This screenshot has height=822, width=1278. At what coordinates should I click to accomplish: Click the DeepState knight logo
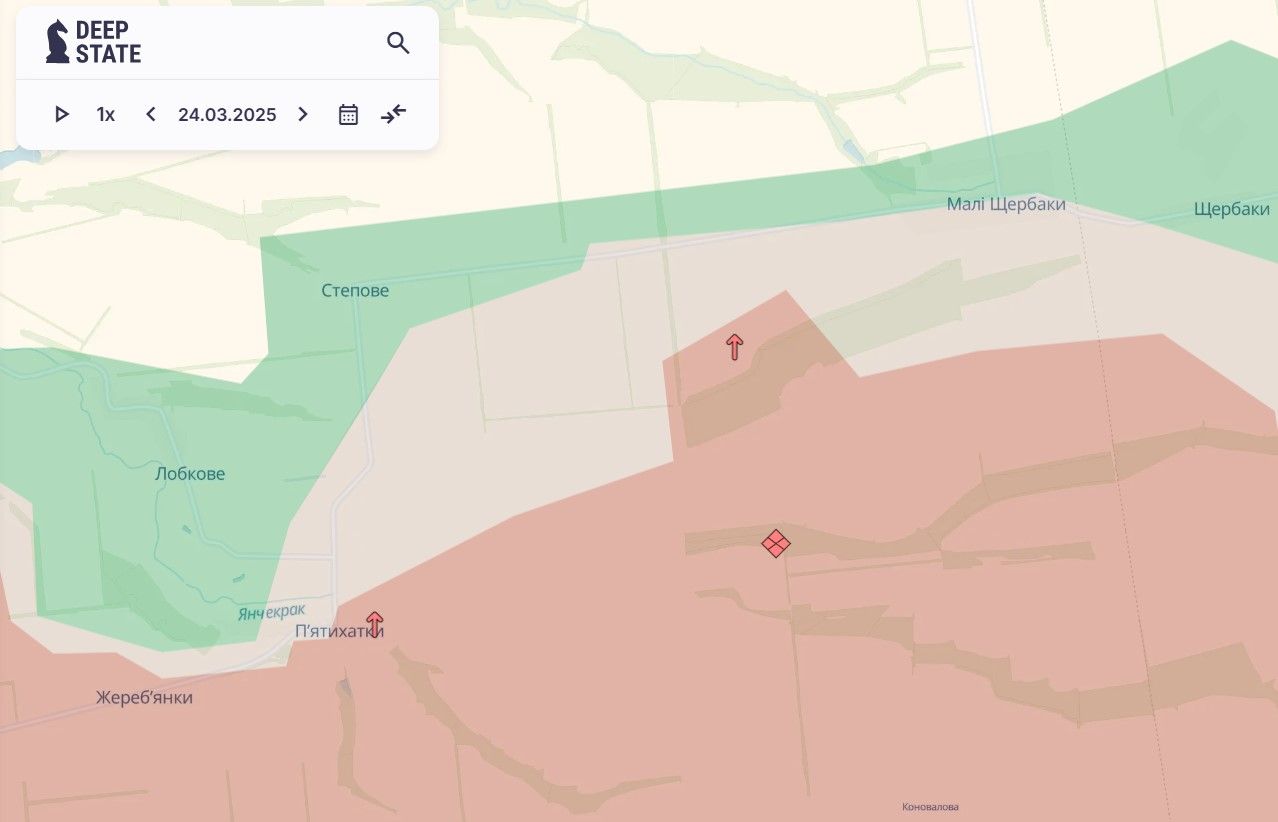pos(58,42)
